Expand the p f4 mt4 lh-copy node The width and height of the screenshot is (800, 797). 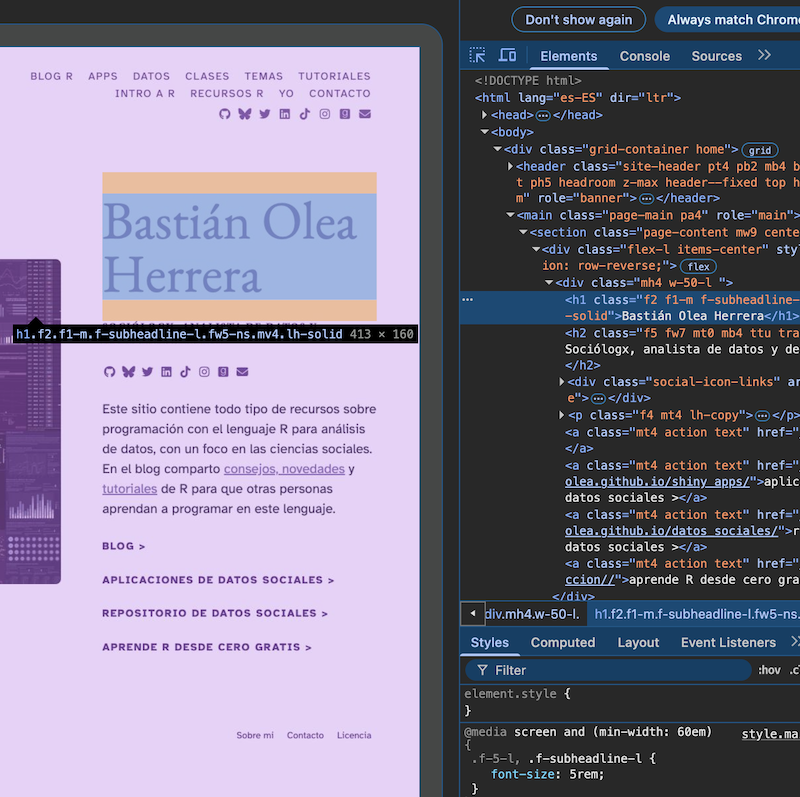point(561,415)
